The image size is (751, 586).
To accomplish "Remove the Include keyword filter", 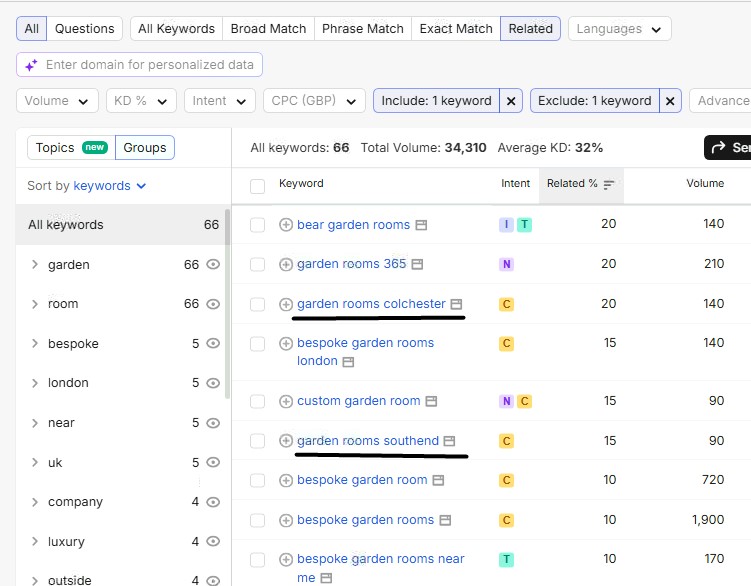I will 511,101.
